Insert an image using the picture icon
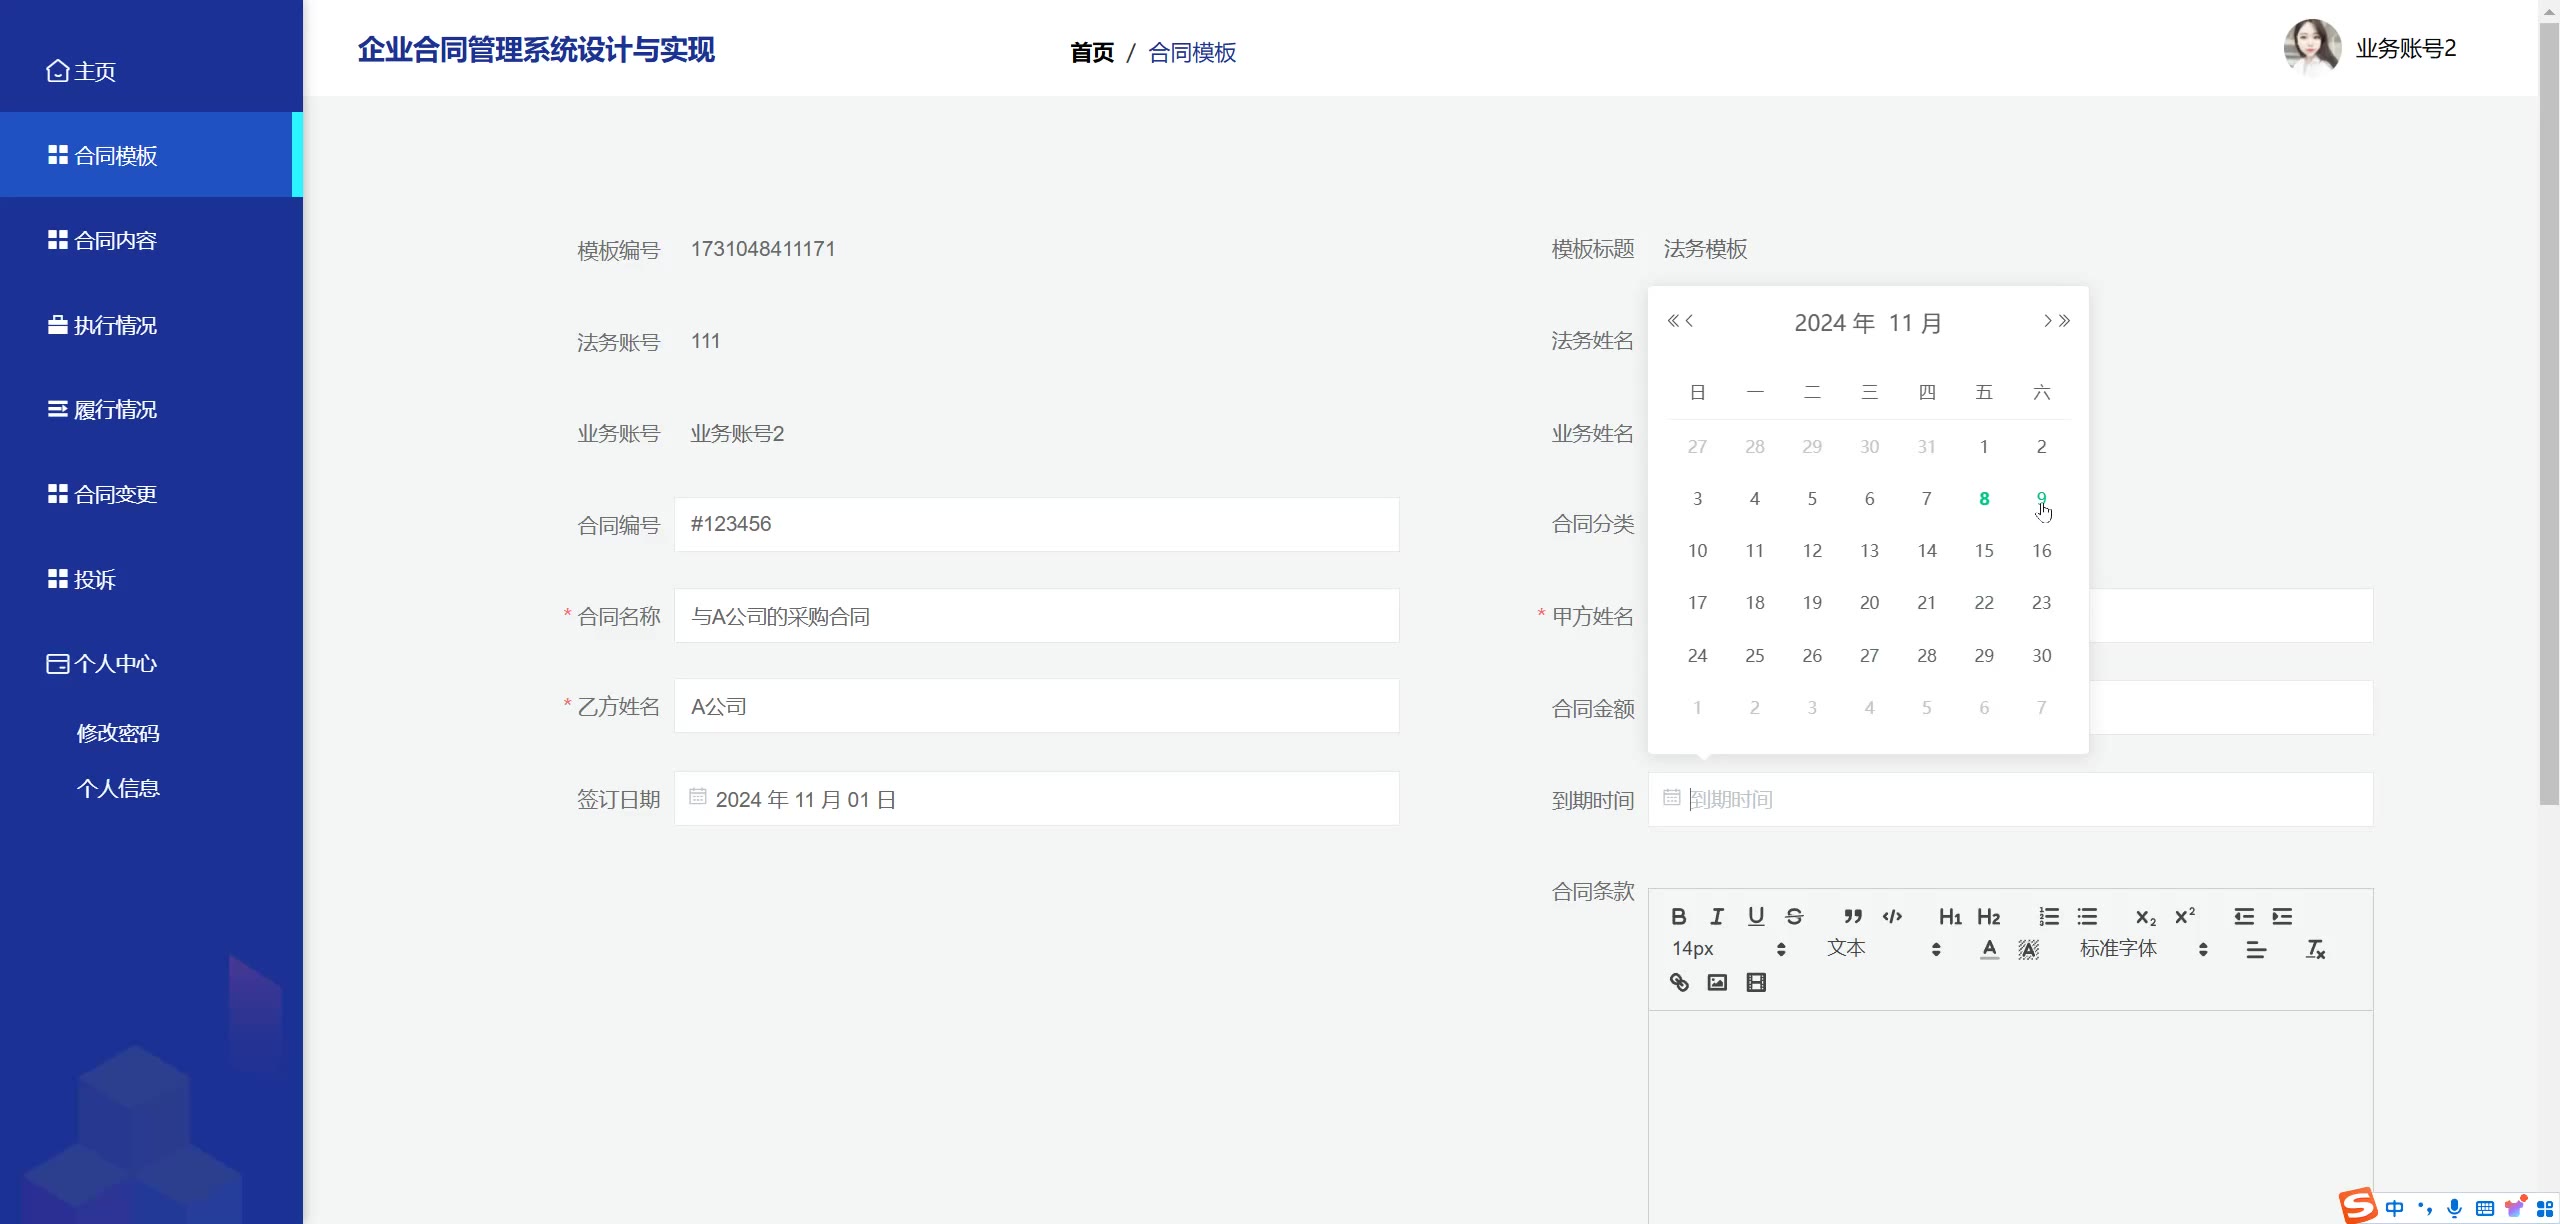This screenshot has height=1224, width=2560. coord(1717,982)
